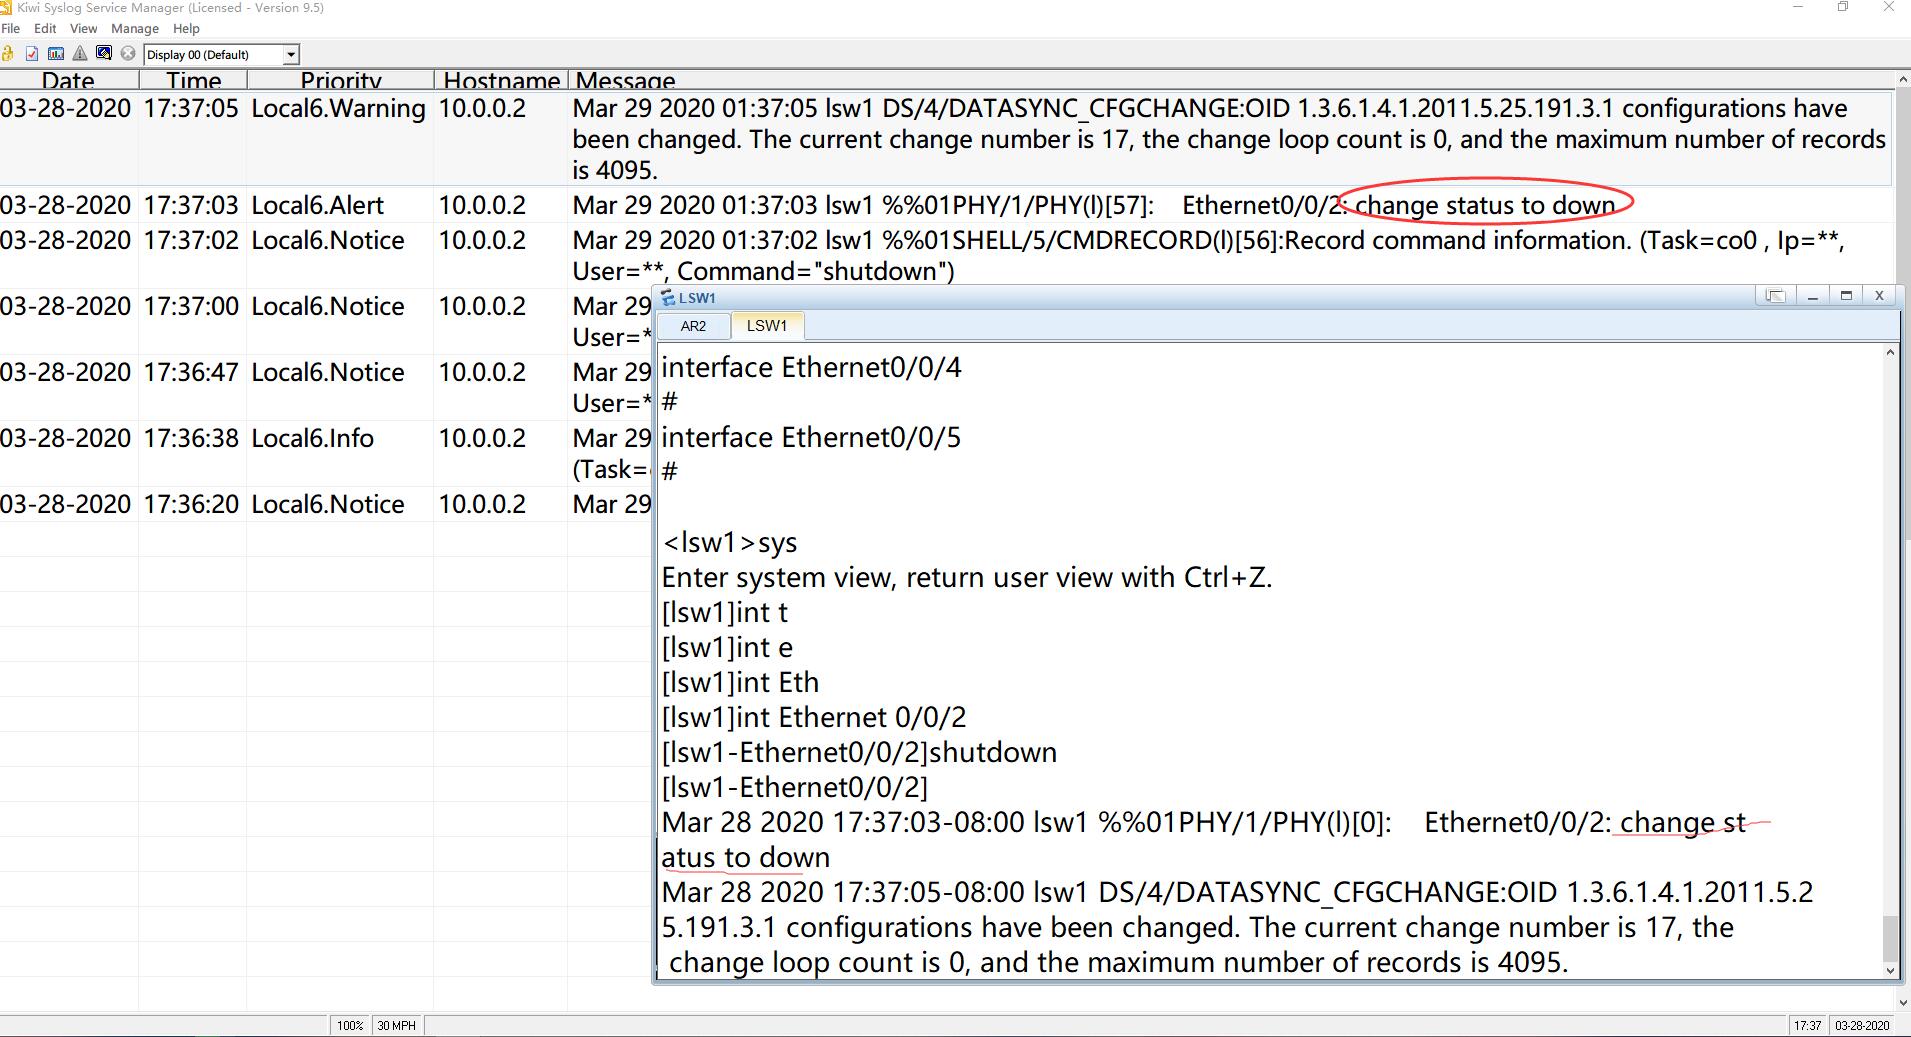This screenshot has height=1037, width=1911.
Task: Click the yellow padlock toolbar icon
Action: (x=8, y=54)
